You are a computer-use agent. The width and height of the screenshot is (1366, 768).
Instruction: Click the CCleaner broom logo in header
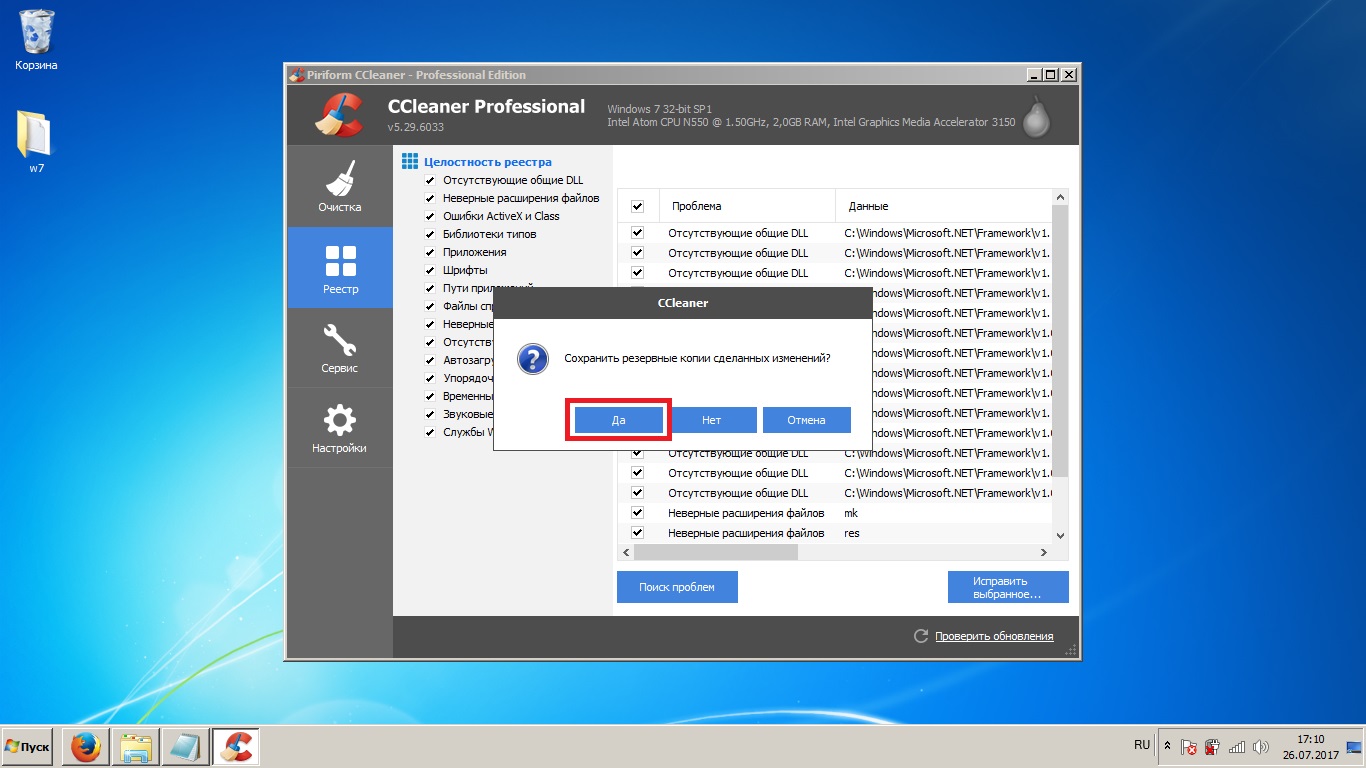338,115
